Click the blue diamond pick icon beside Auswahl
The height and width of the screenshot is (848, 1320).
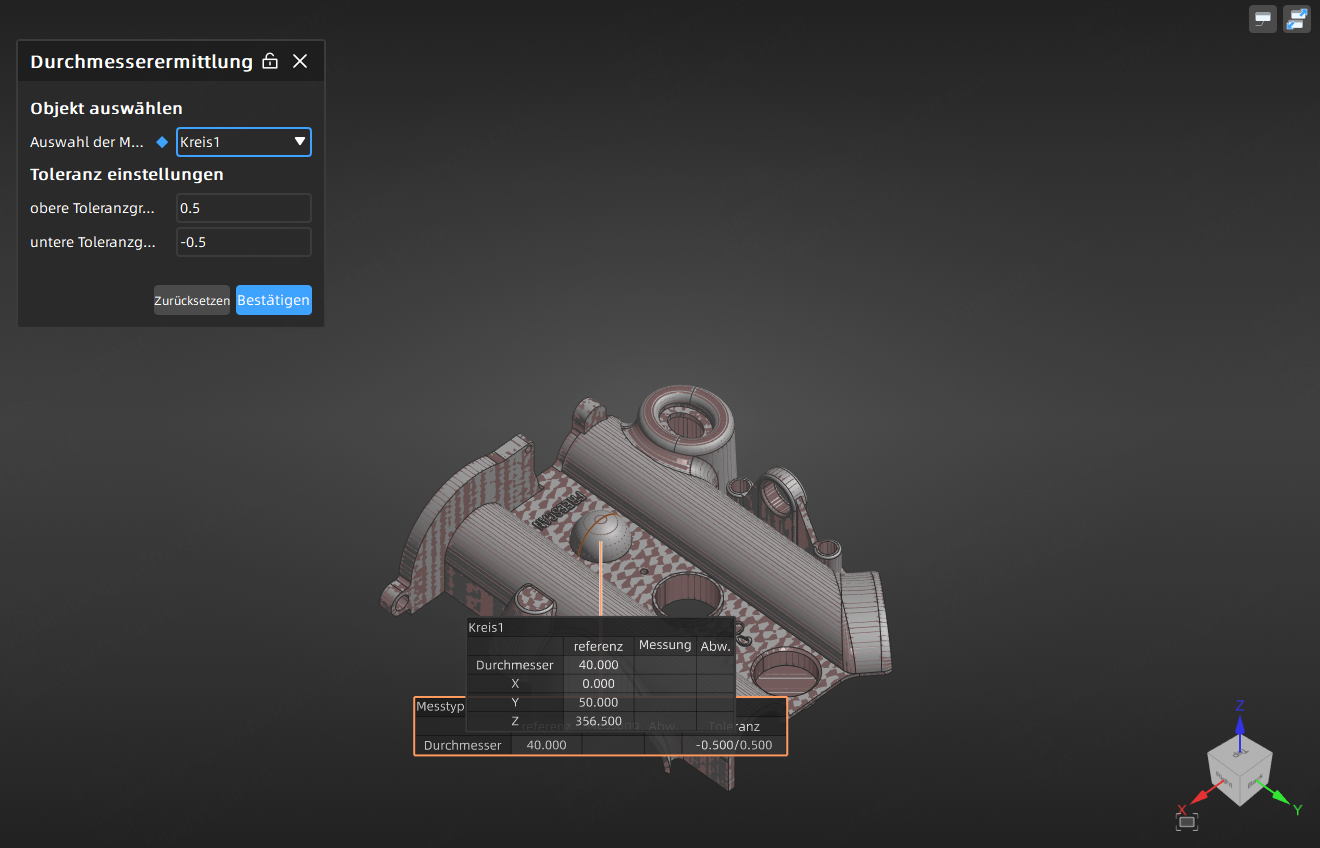pyautogui.click(x=162, y=142)
